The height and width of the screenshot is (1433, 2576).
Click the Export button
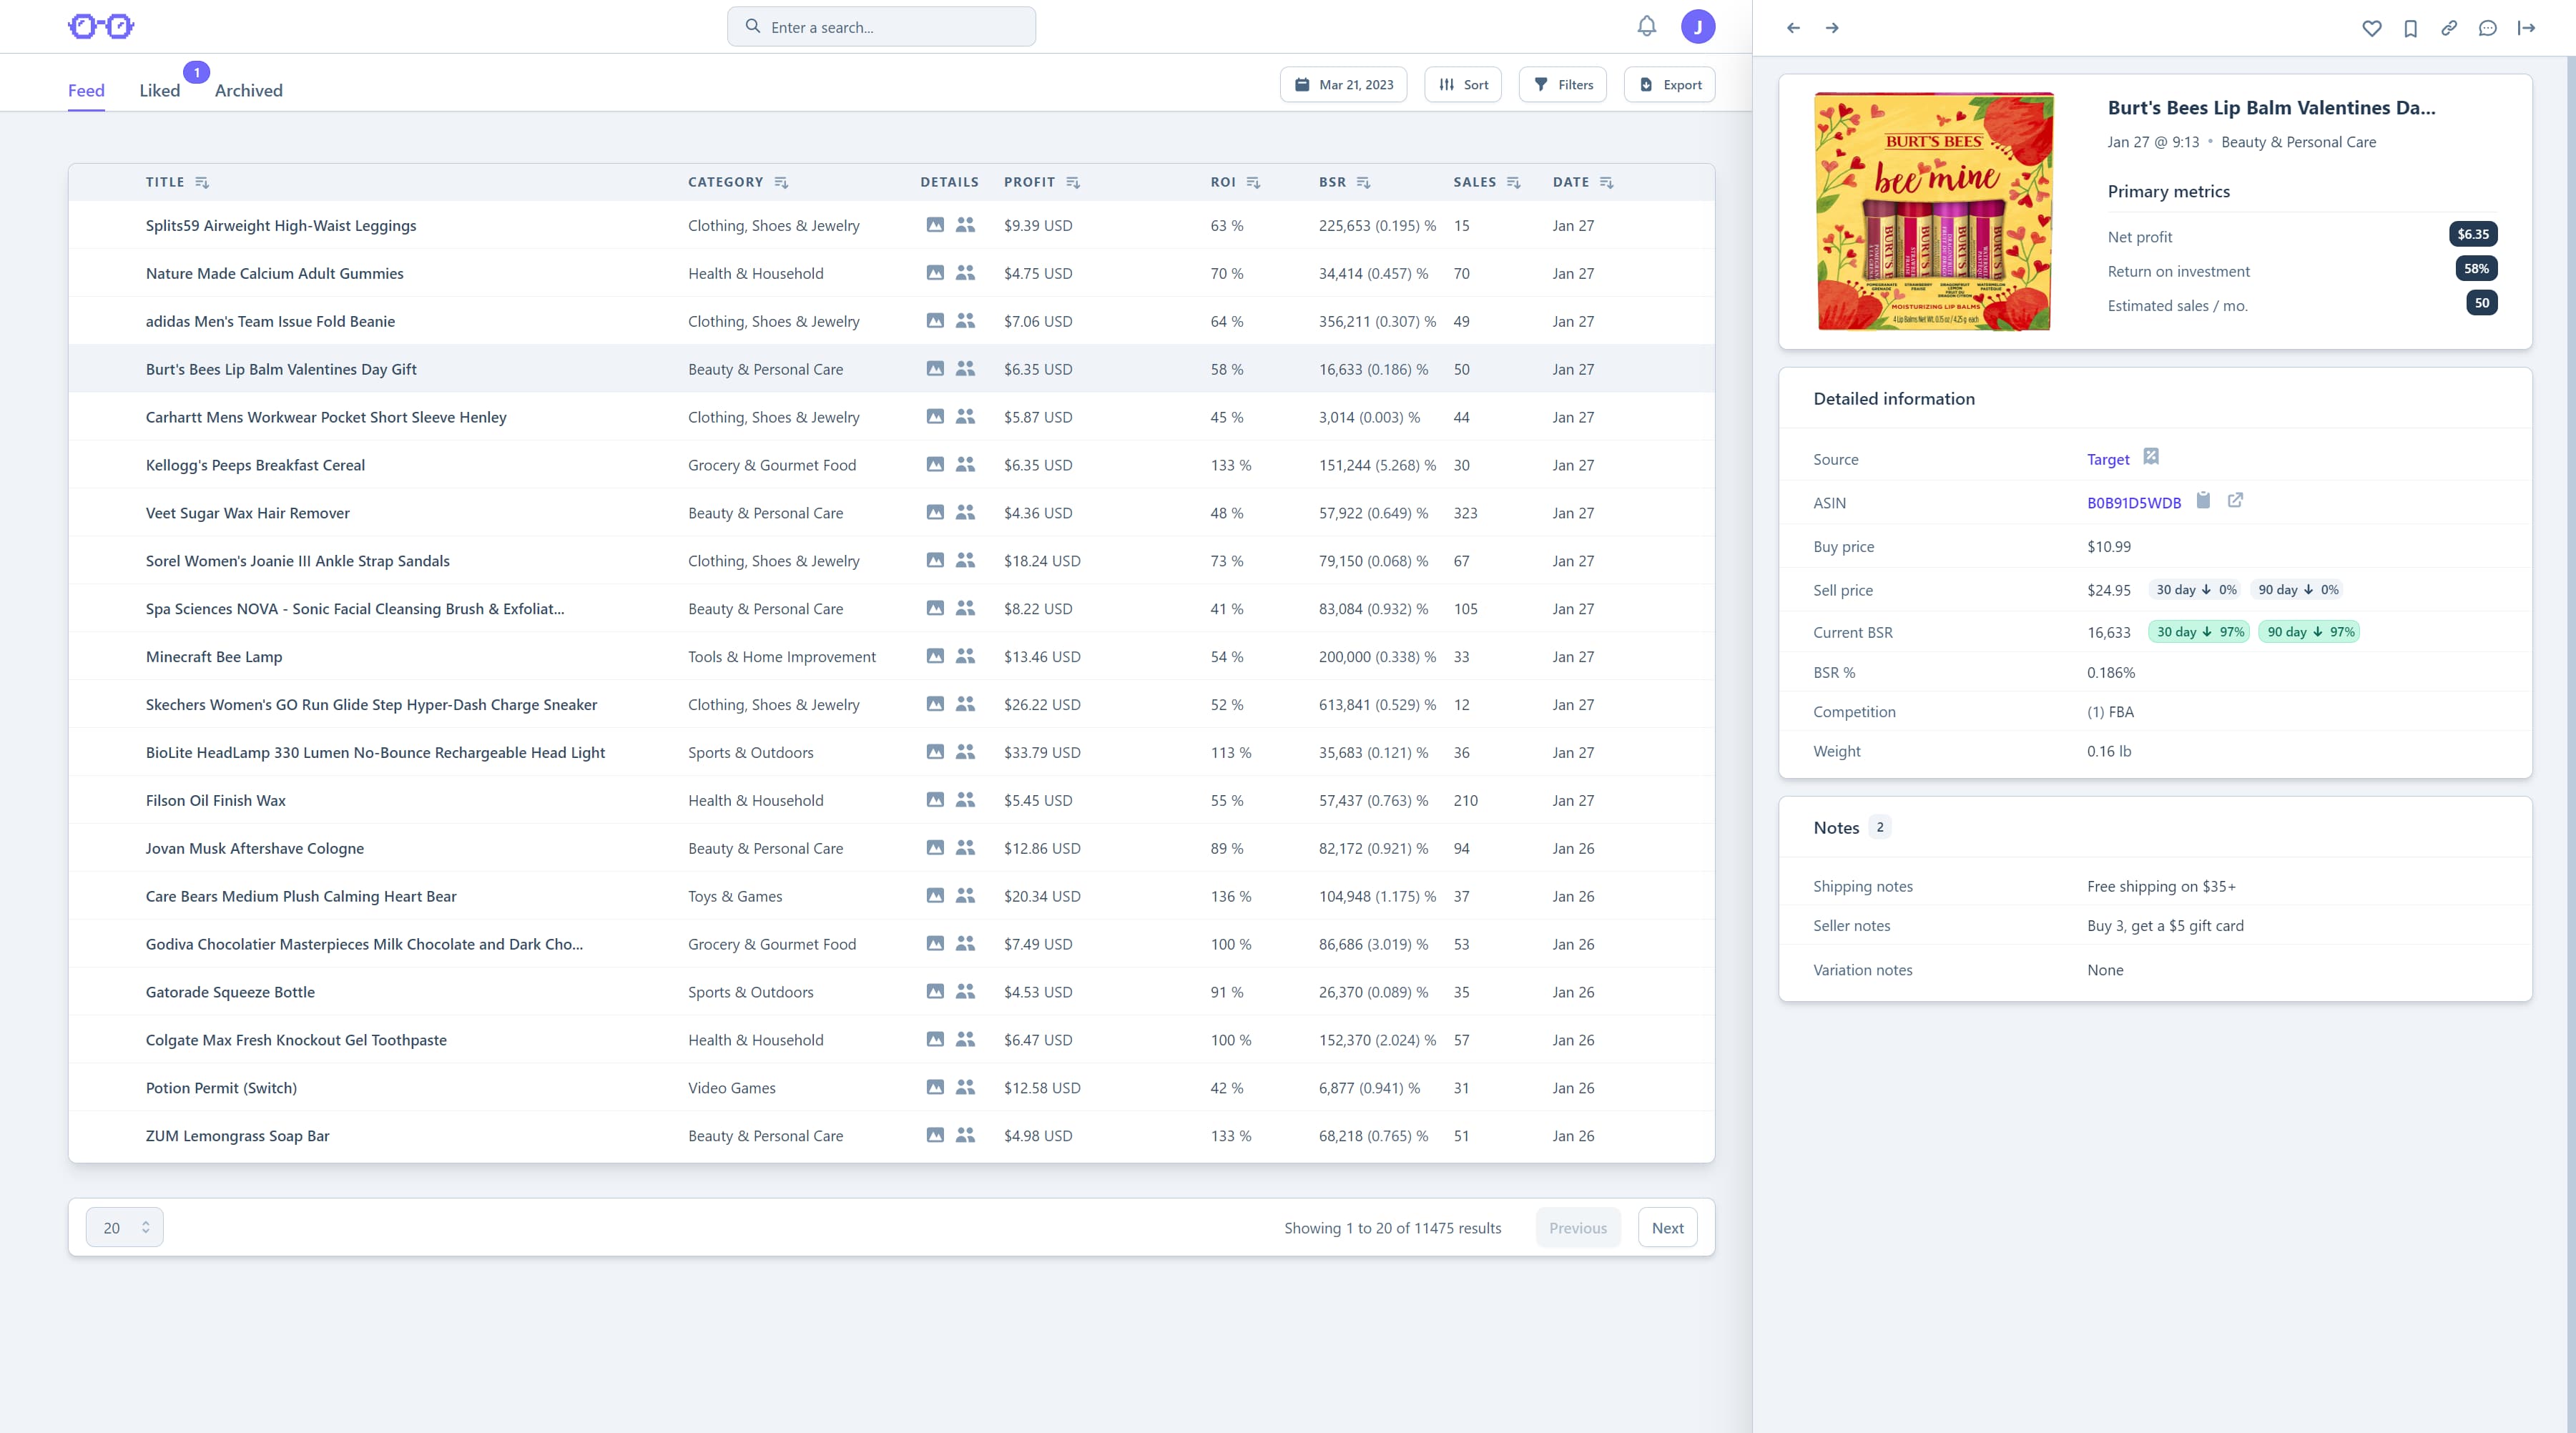pyautogui.click(x=1670, y=85)
